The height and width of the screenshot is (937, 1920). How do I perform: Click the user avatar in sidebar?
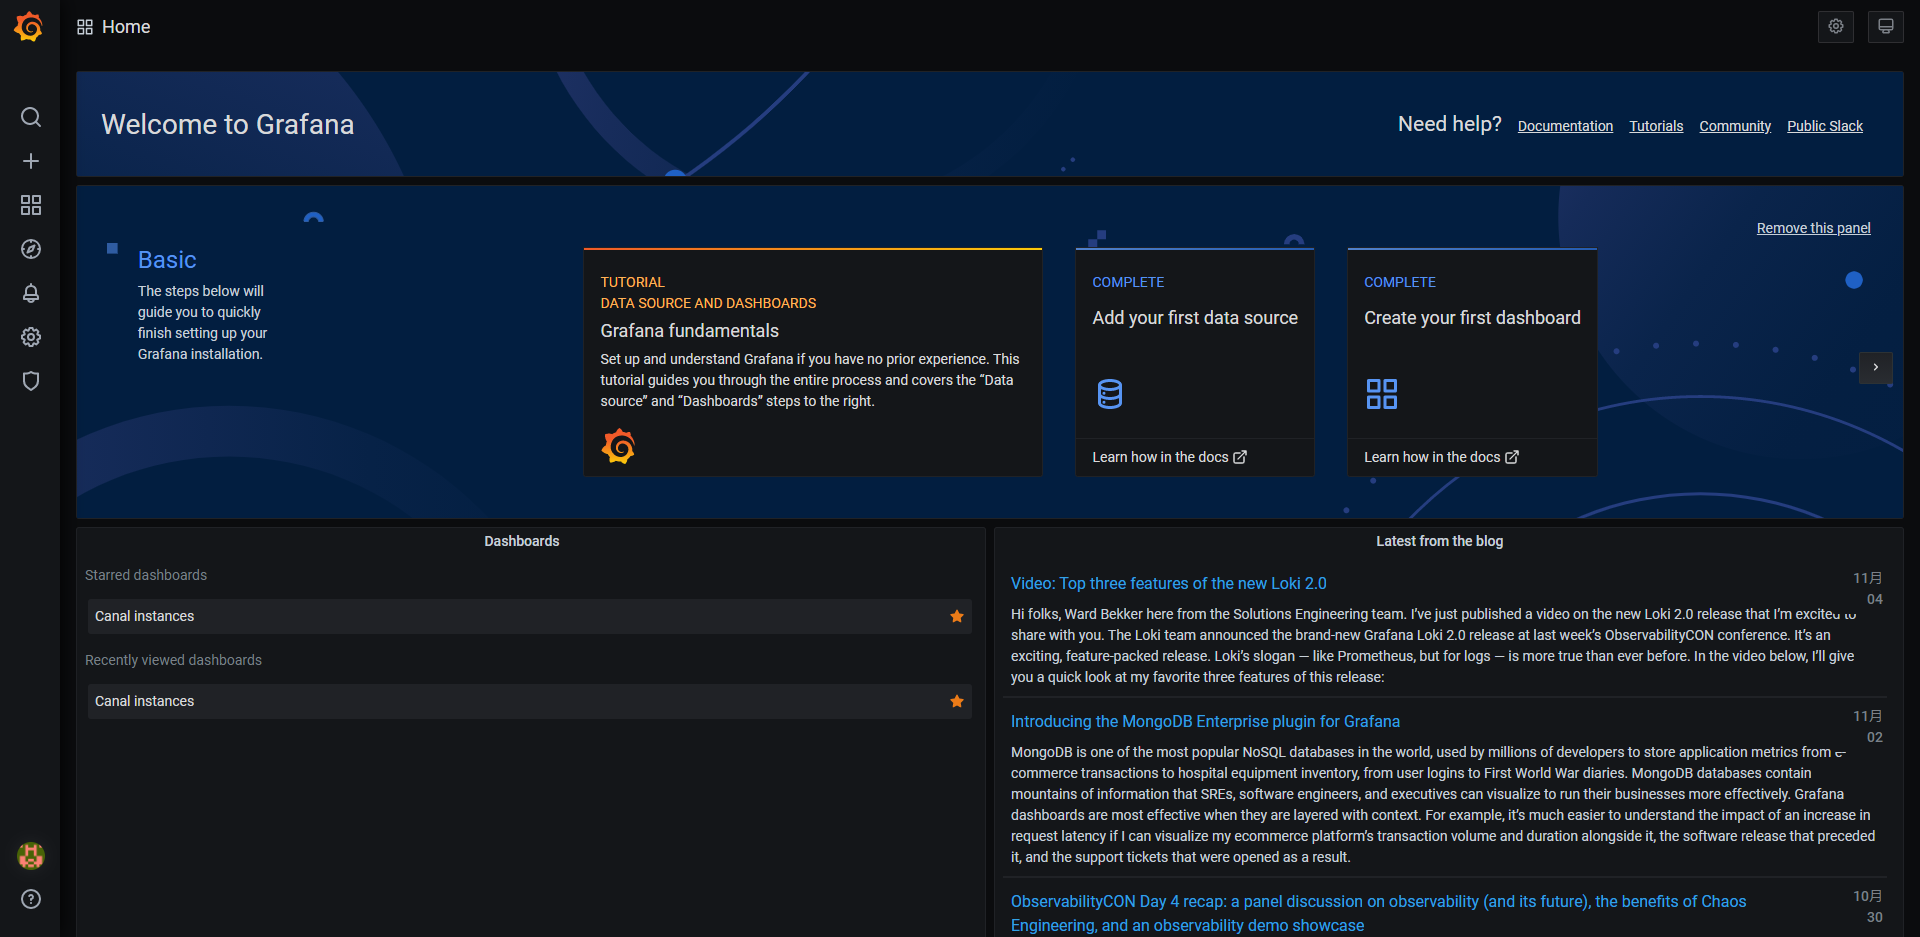pyautogui.click(x=31, y=855)
